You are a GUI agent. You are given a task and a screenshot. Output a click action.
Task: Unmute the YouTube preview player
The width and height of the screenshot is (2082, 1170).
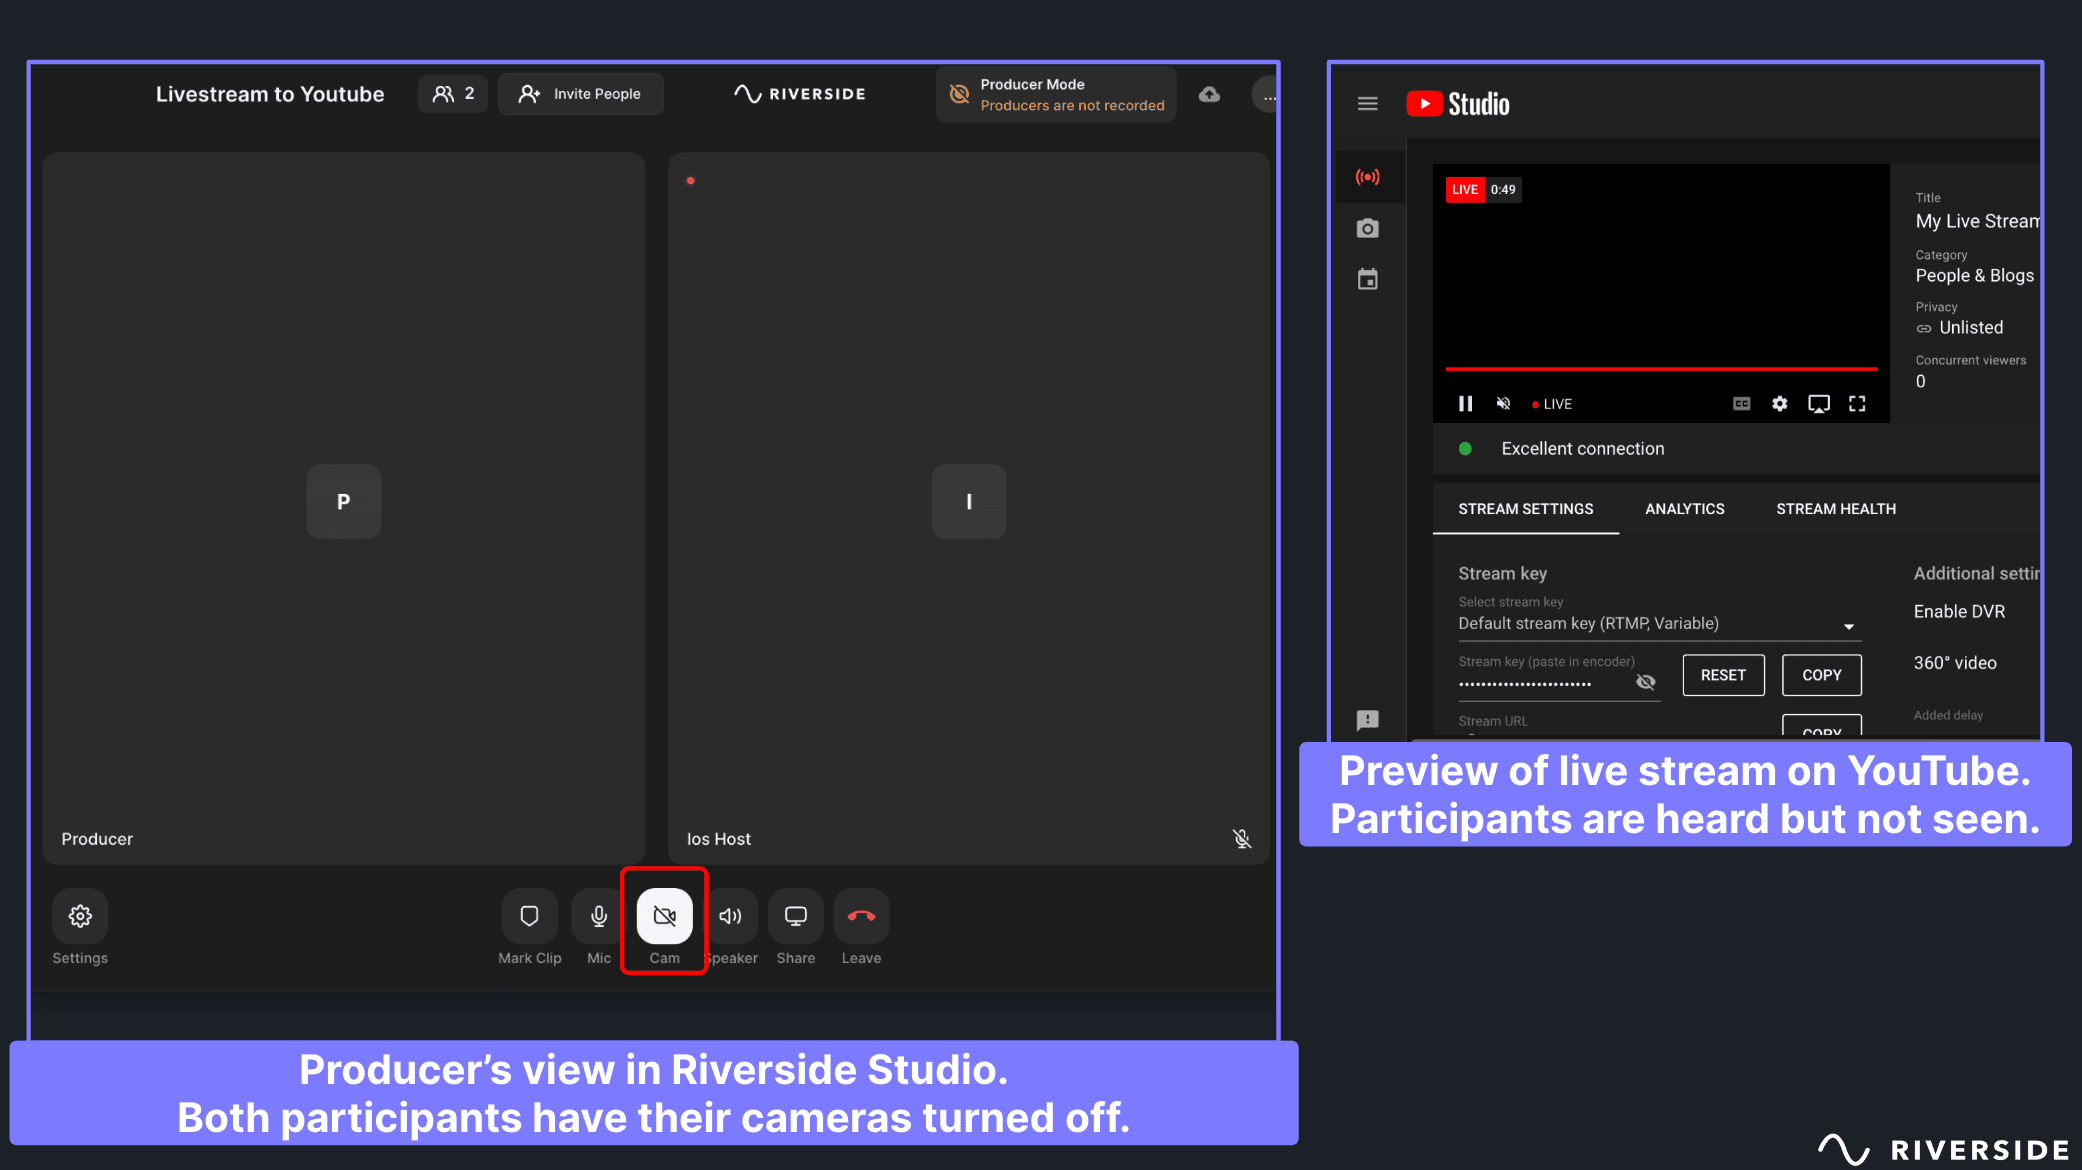pos(1503,403)
